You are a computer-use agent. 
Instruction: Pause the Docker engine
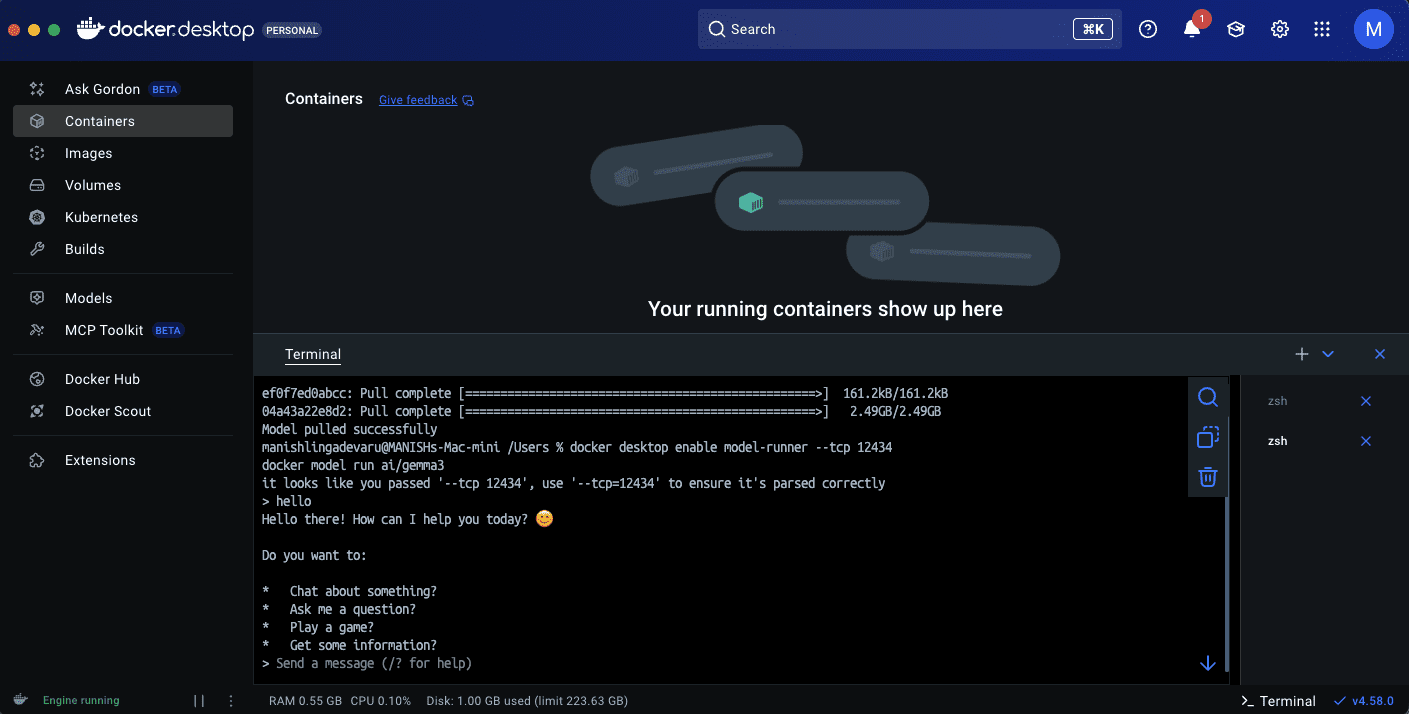pos(199,701)
